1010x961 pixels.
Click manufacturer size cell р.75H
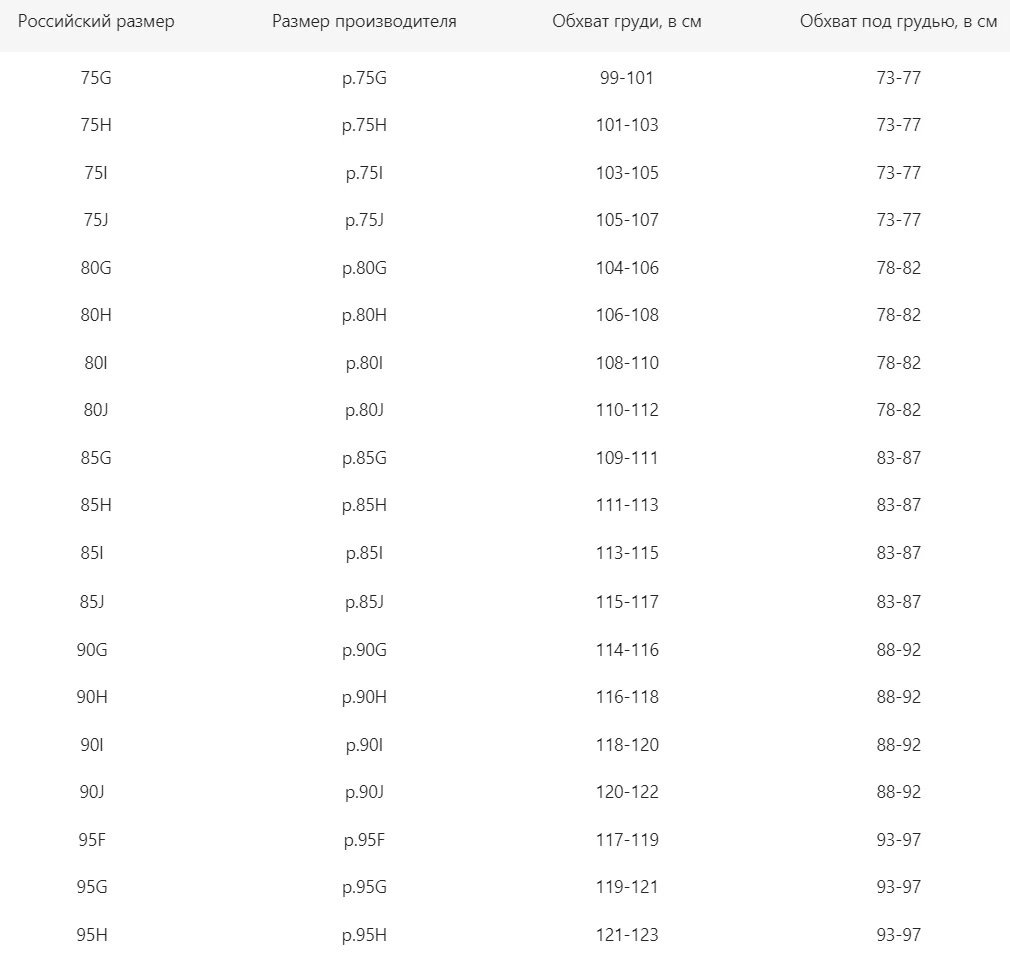point(364,125)
